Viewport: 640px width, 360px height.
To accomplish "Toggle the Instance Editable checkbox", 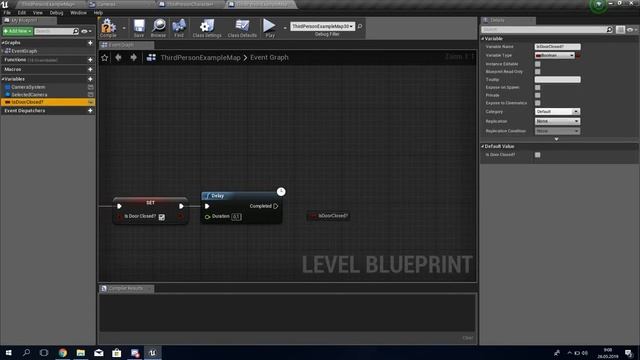I will coord(538,64).
